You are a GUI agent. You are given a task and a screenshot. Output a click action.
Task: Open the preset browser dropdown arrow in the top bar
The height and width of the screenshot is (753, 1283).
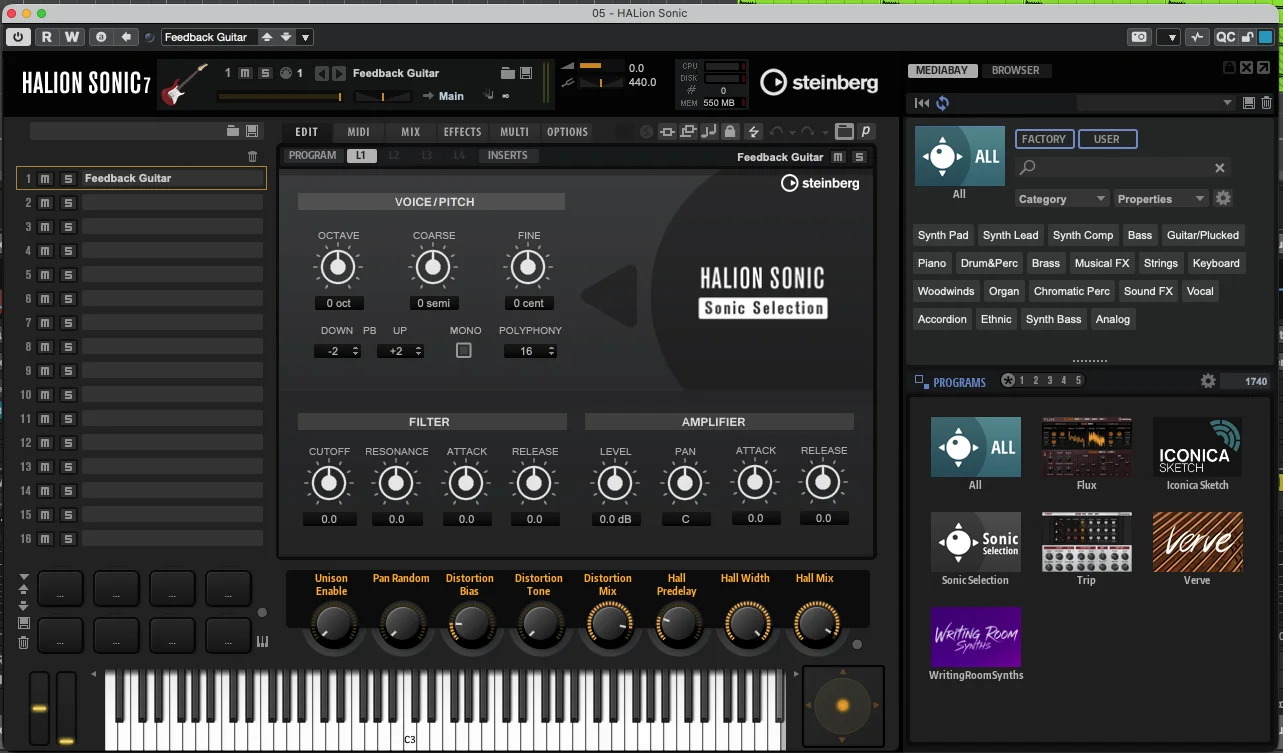[305, 37]
